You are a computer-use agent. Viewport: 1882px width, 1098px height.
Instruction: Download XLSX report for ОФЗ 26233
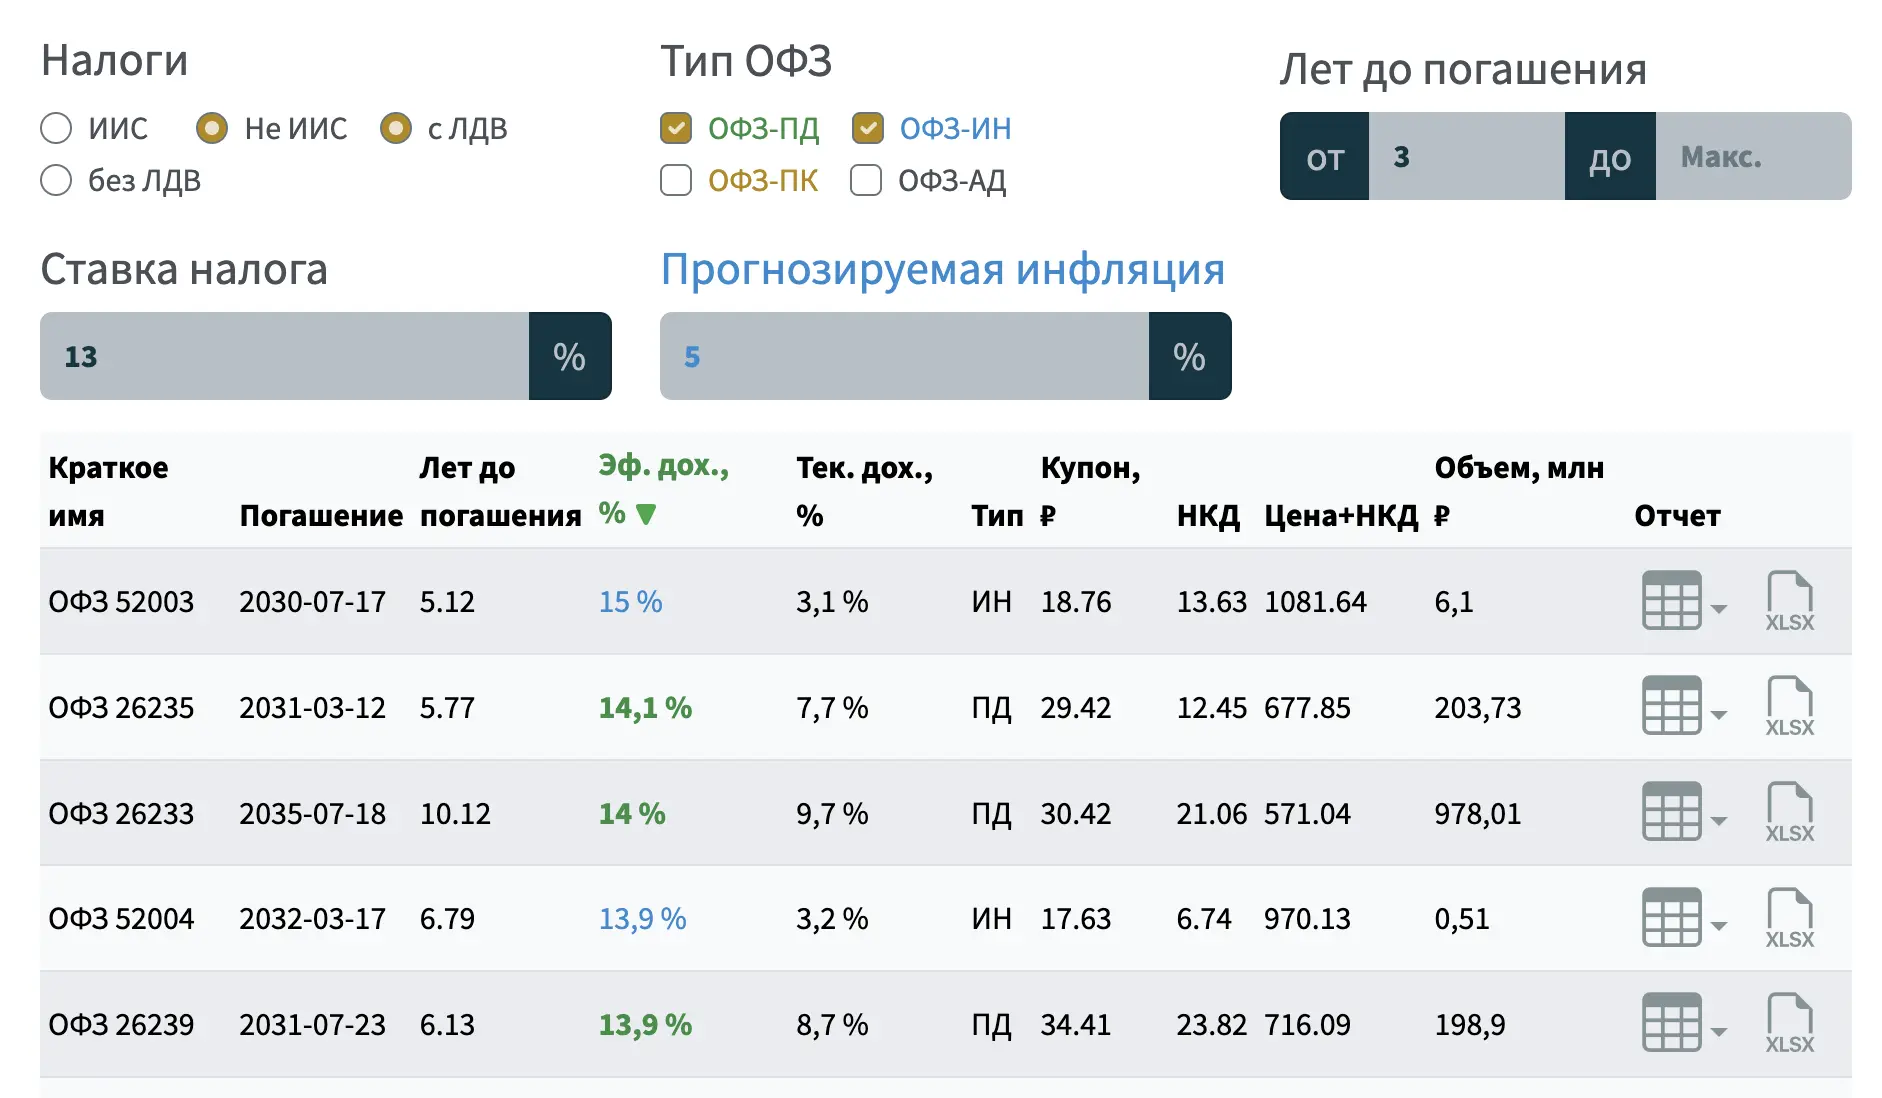point(1789,813)
